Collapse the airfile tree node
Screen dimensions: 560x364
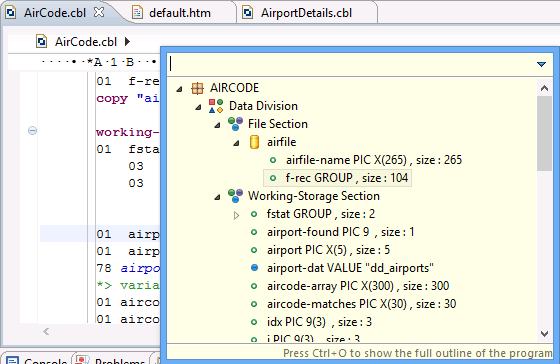click(x=236, y=144)
